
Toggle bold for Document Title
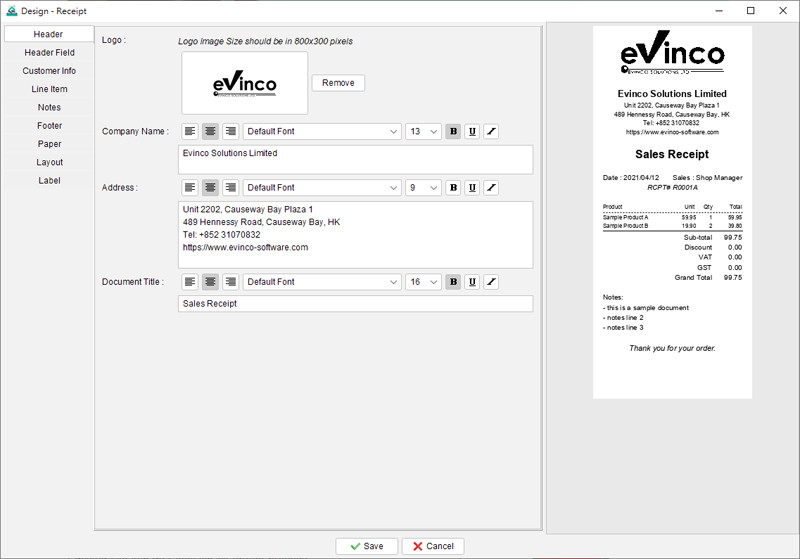(453, 282)
